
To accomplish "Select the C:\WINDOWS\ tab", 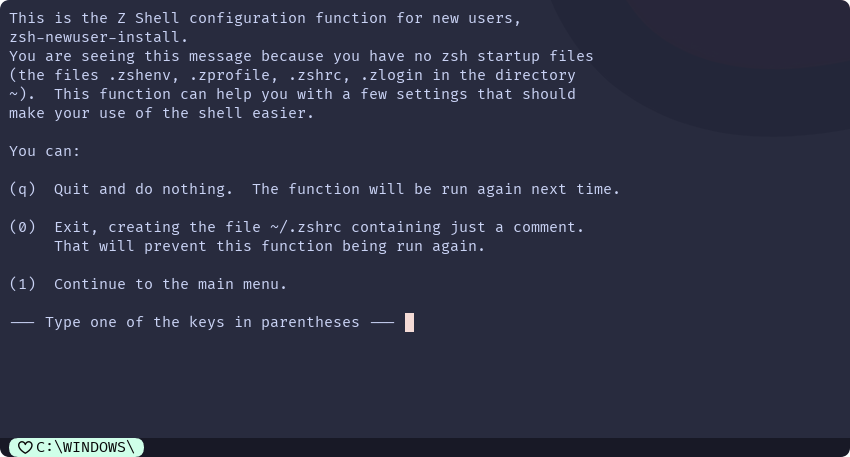I will [x=76, y=448].
